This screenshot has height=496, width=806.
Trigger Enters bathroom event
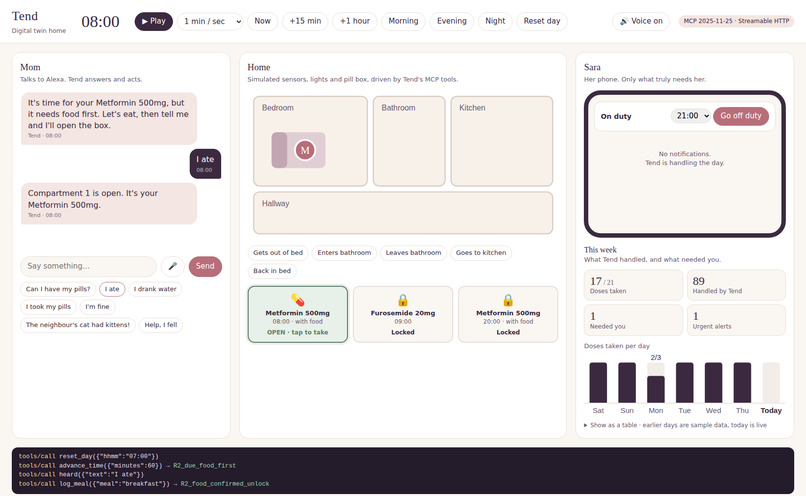(344, 253)
